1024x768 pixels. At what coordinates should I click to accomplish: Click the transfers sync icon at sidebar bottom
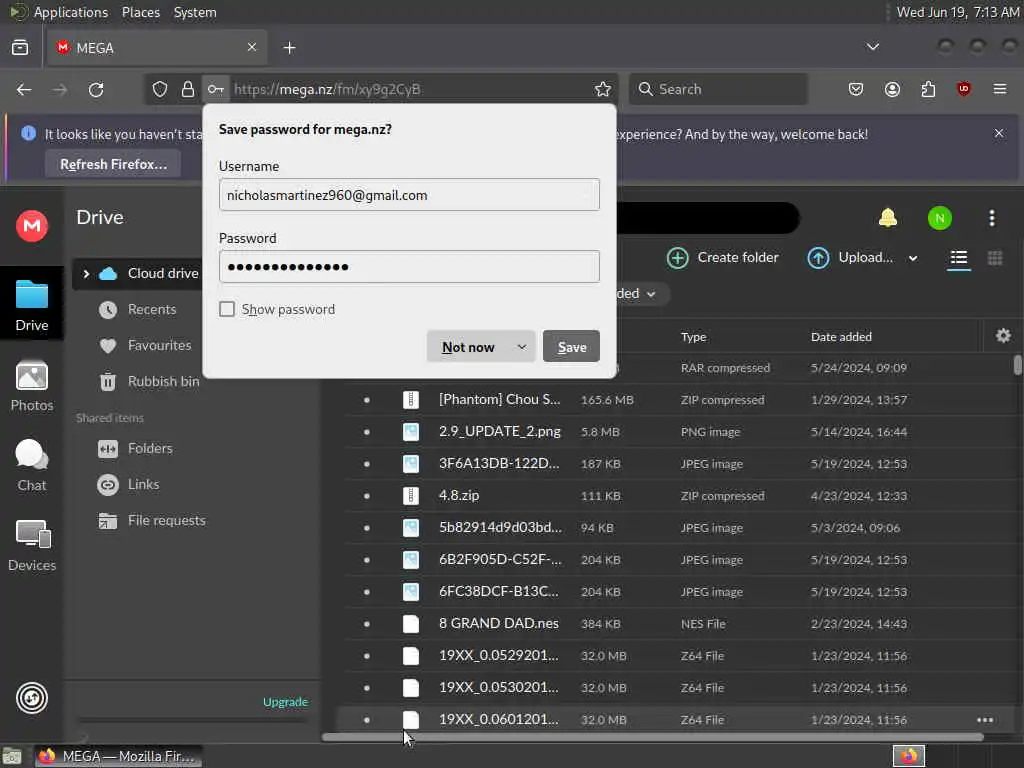[x=31, y=697]
